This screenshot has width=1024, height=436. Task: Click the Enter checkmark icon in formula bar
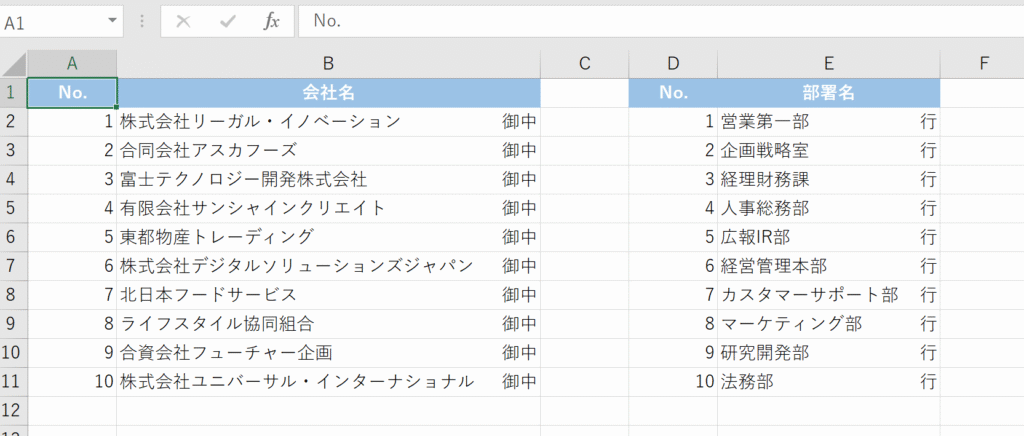(227, 21)
